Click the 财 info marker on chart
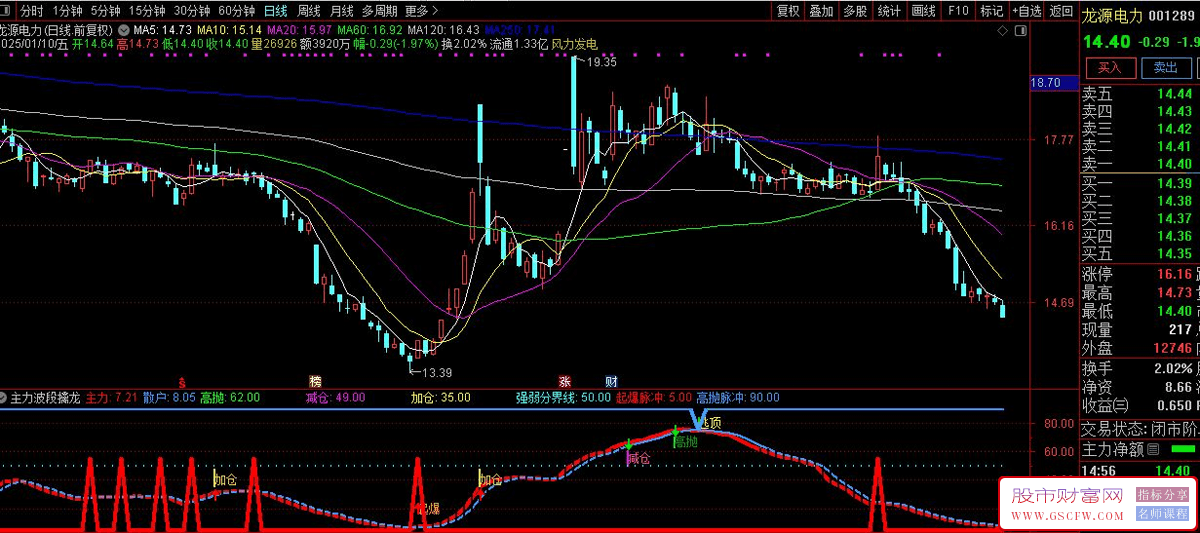 (611, 381)
